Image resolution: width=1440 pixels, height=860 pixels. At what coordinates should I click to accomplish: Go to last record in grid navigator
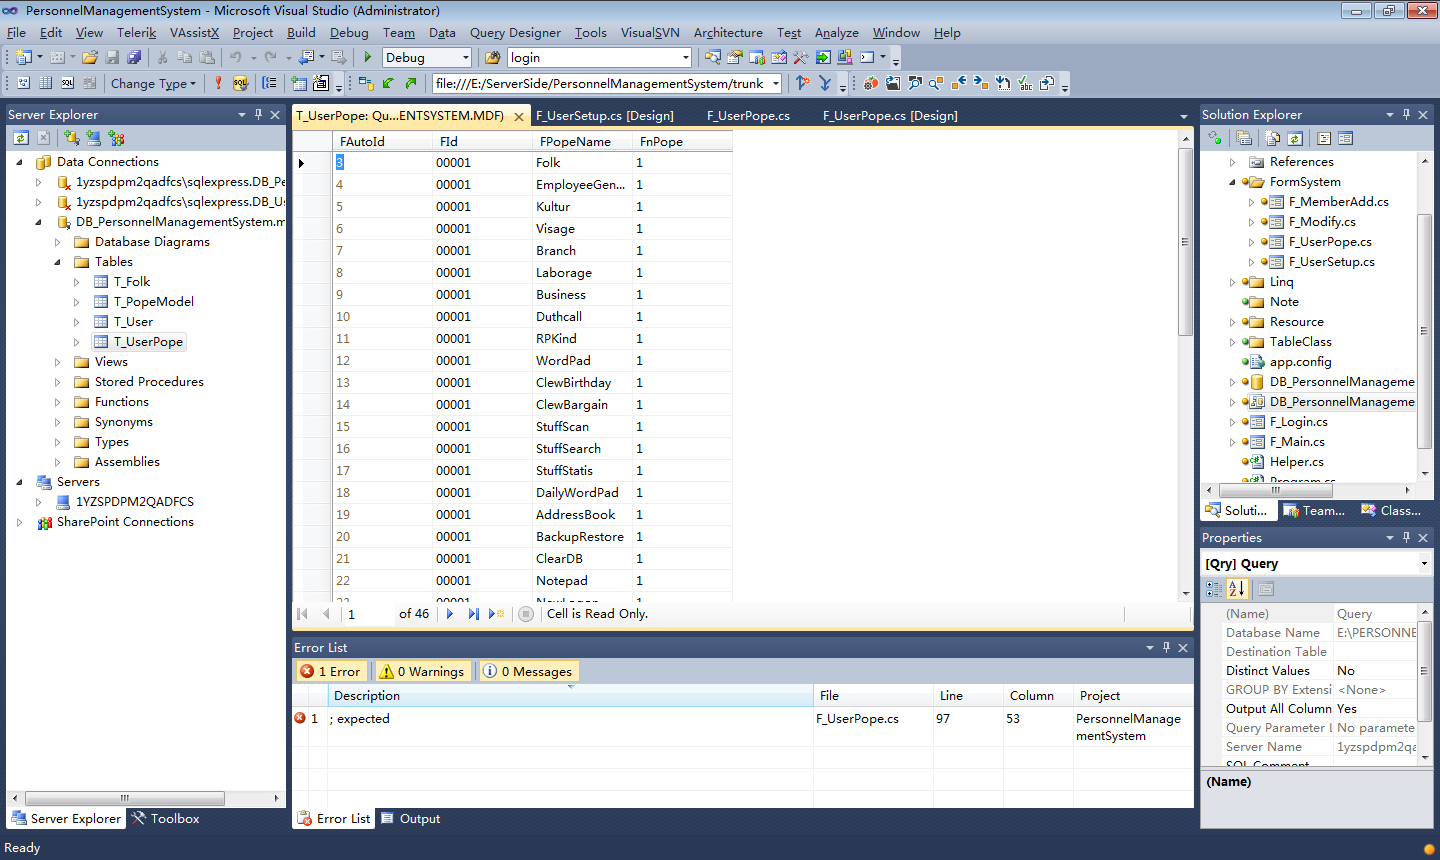[x=473, y=614]
